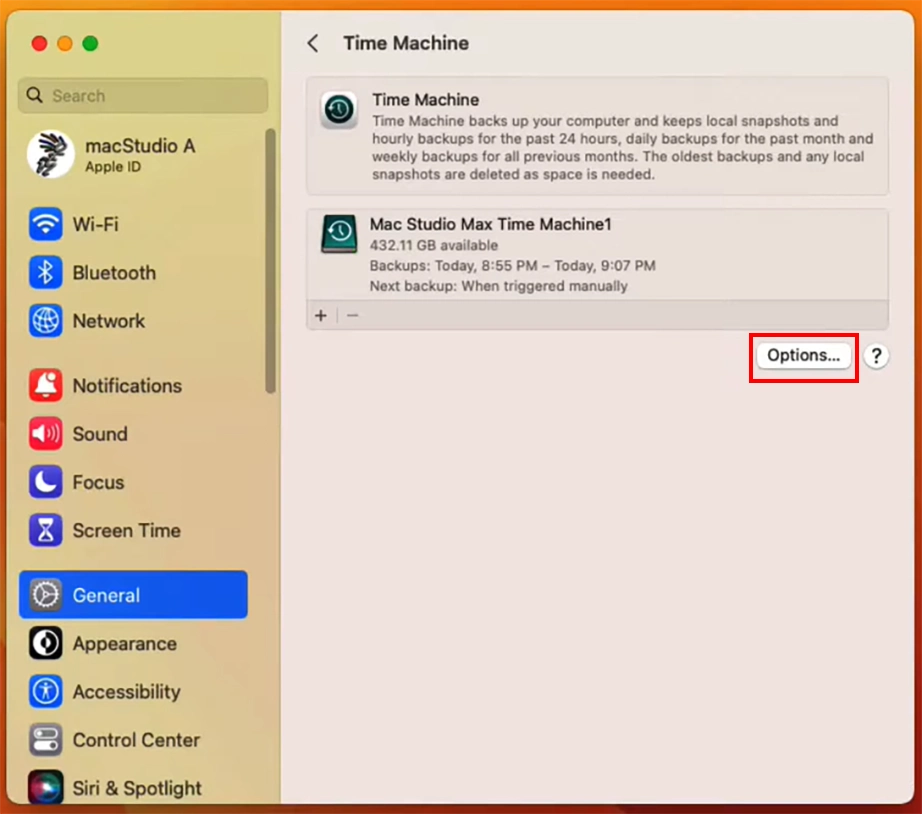Click the General gear icon
922x814 pixels.
45,595
